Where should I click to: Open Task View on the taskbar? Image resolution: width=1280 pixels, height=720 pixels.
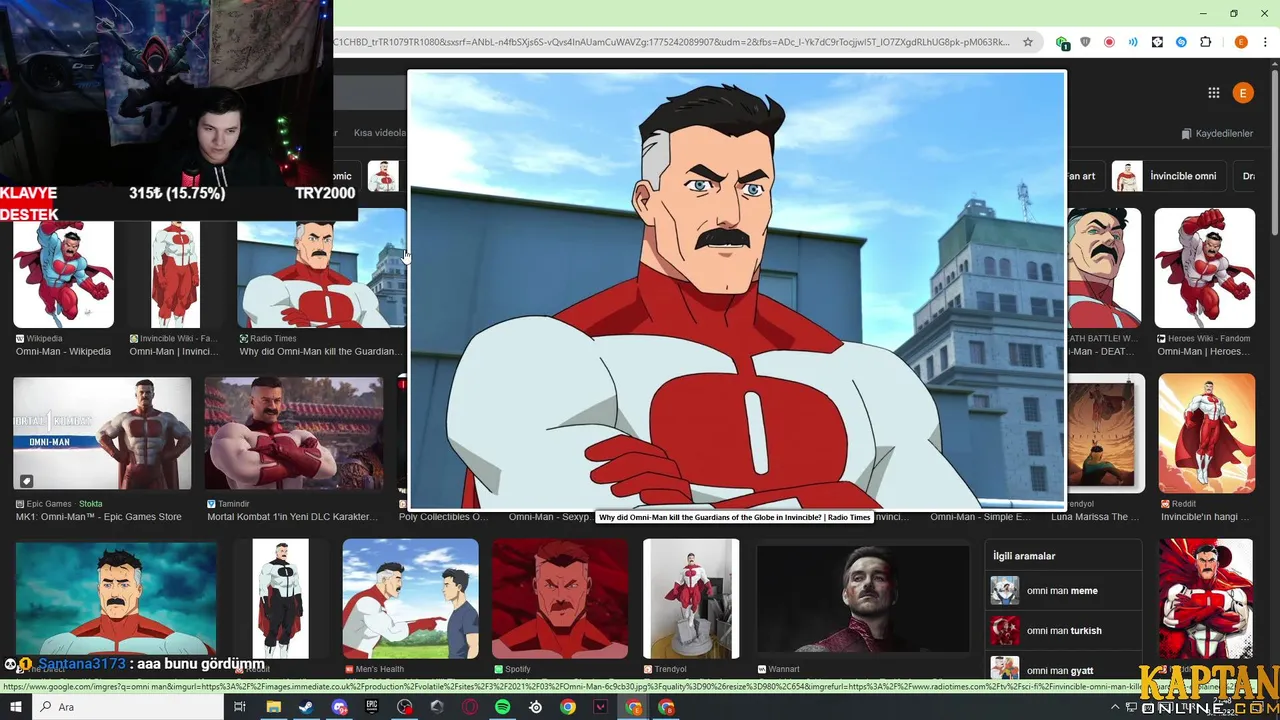click(240, 707)
